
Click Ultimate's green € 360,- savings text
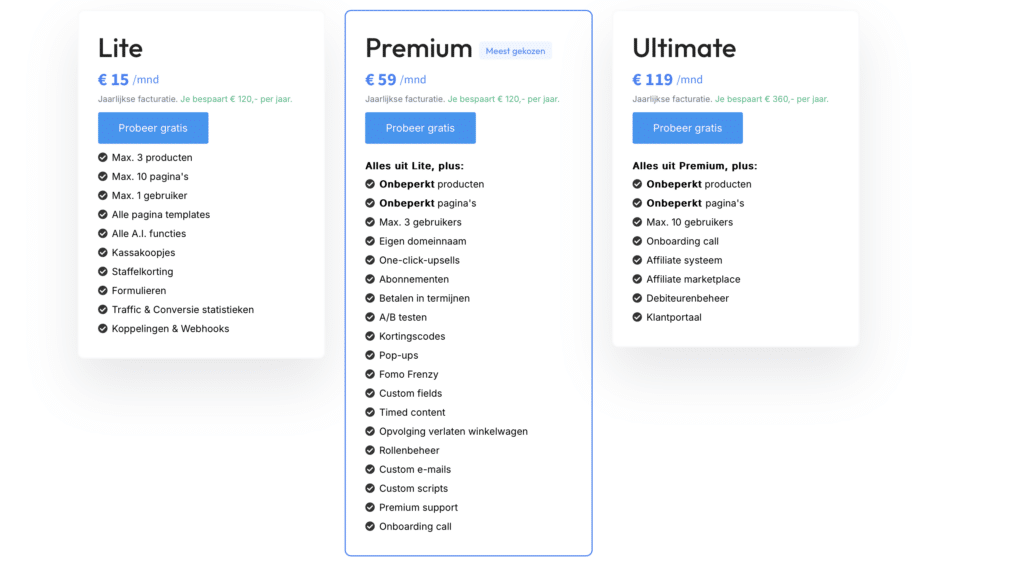click(772, 99)
